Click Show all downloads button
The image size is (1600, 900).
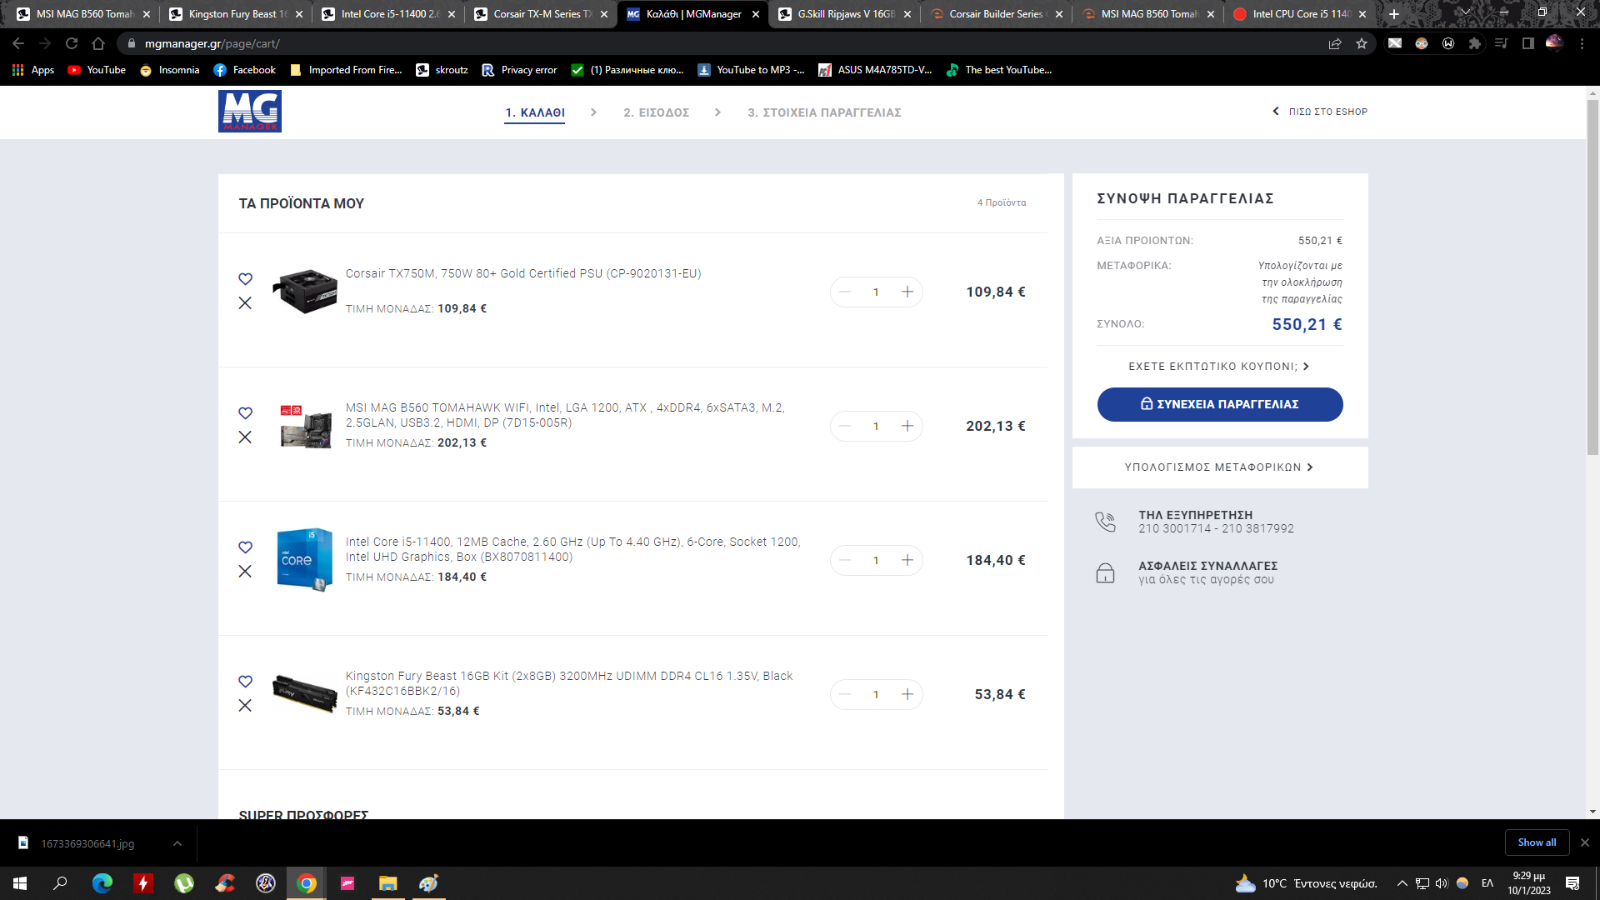(x=1537, y=842)
